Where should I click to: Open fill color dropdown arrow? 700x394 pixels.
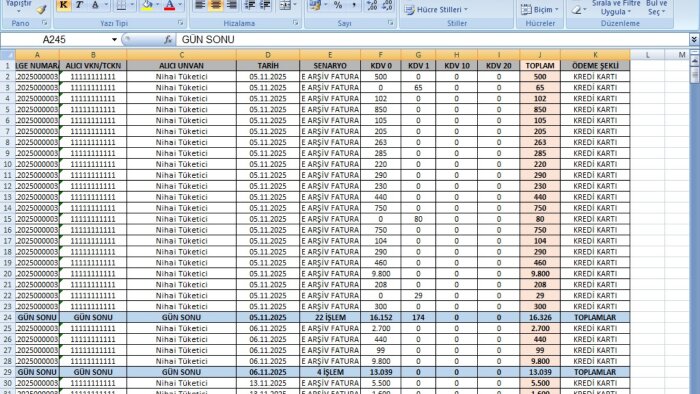(157, 5)
